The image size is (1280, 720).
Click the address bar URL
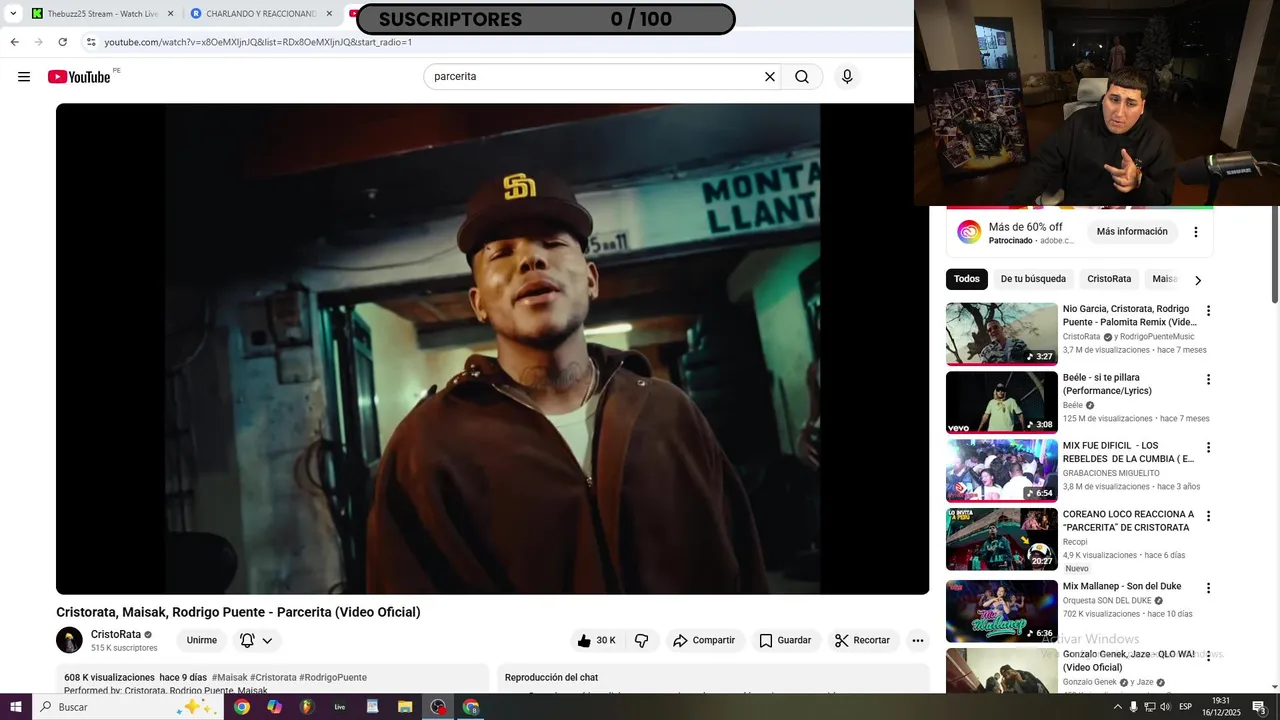tap(258, 42)
